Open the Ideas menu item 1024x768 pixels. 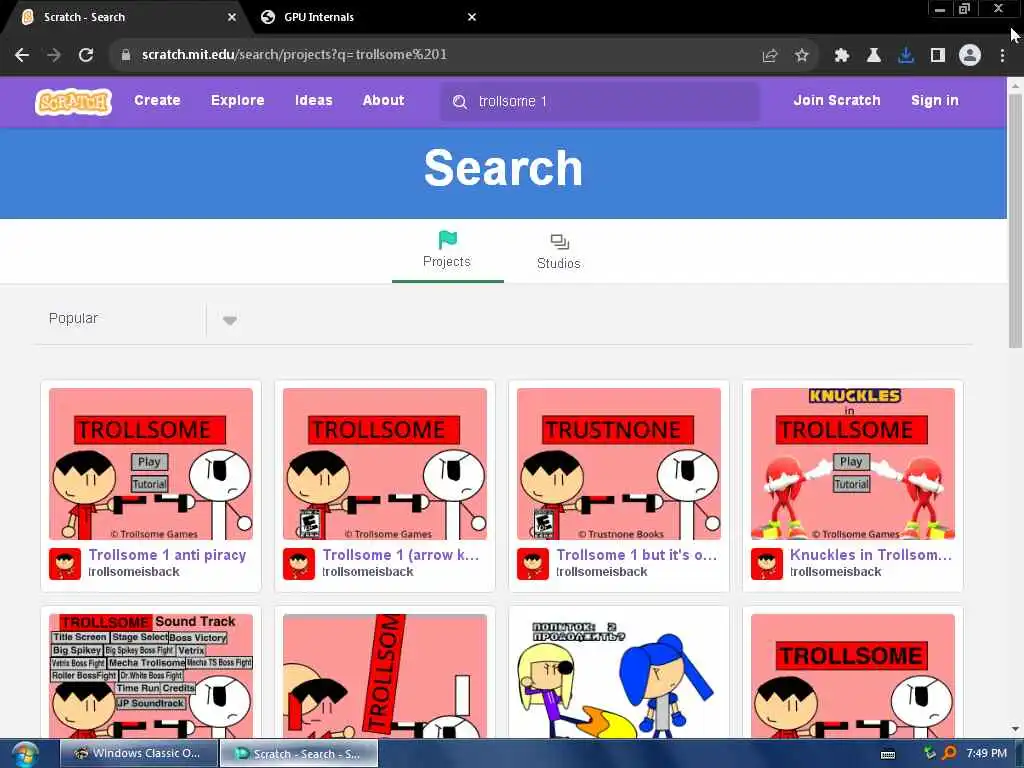313,101
